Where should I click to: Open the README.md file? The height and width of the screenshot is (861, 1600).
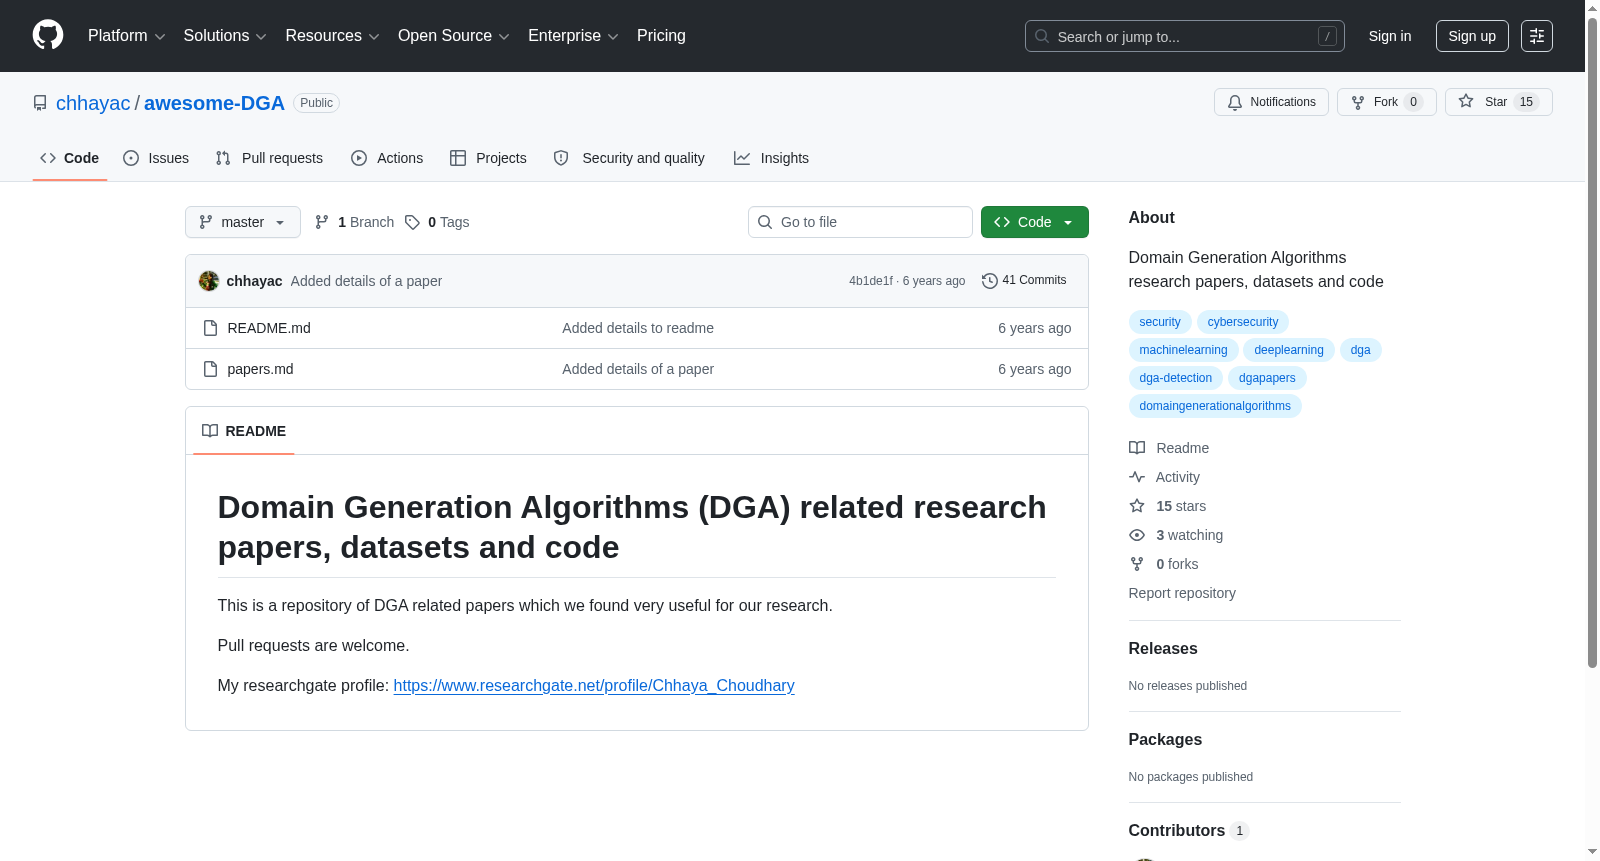(269, 328)
